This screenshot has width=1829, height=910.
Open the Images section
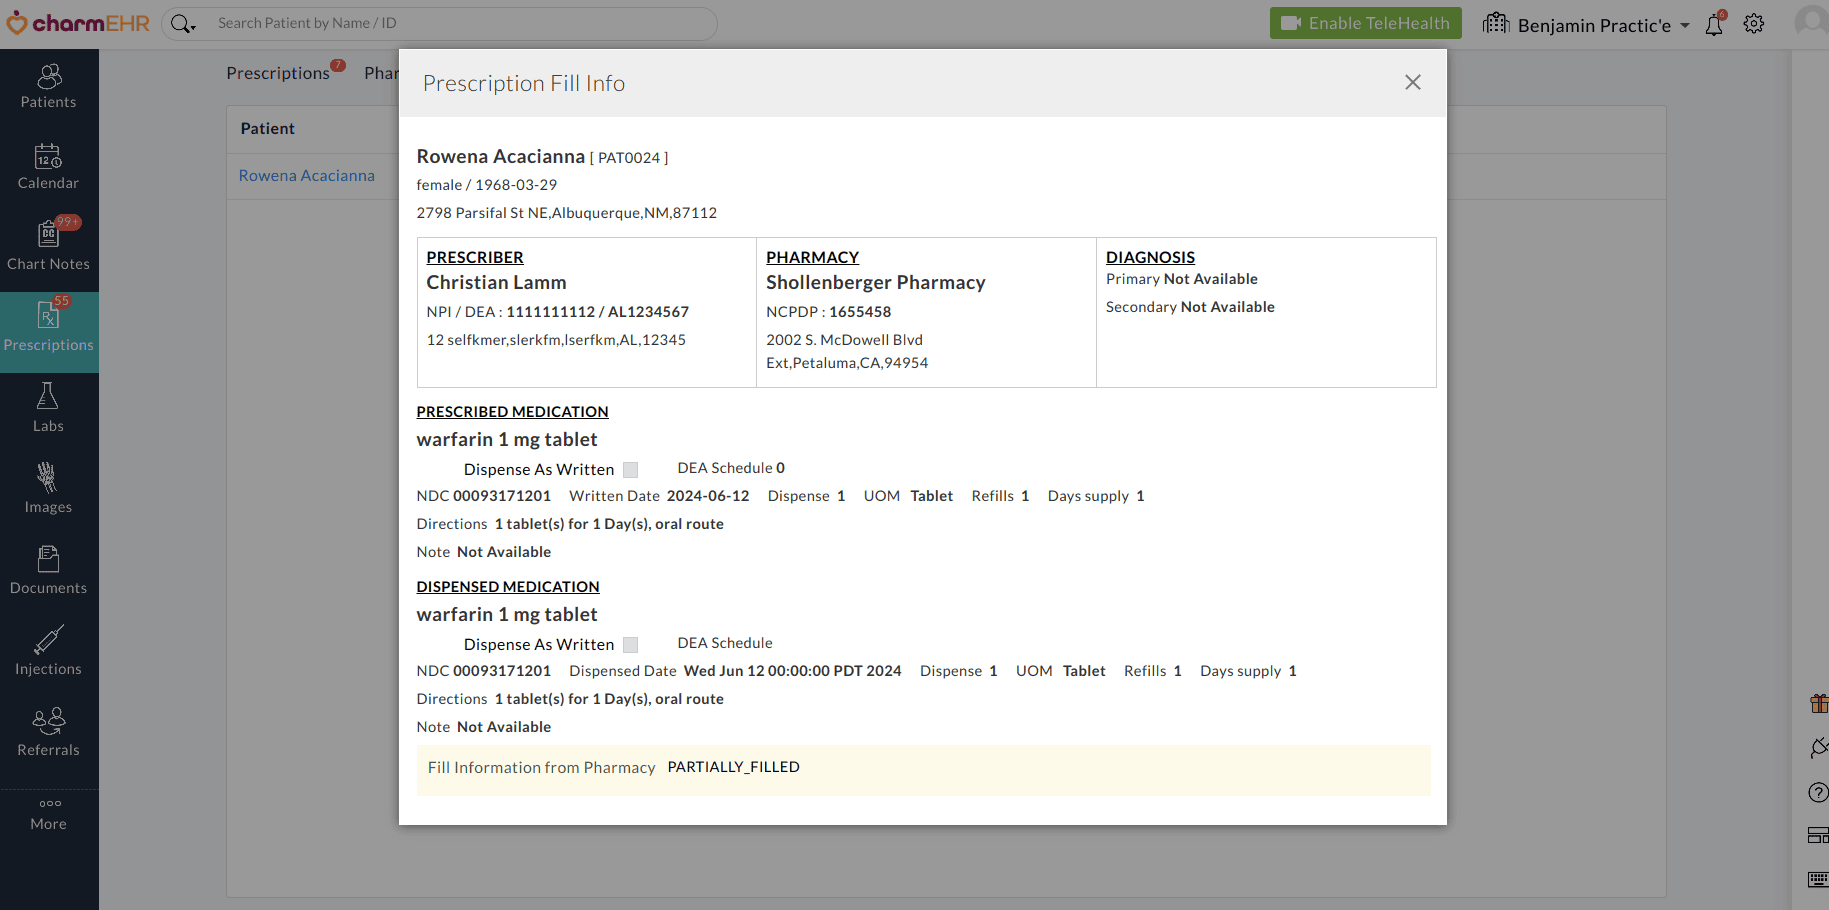[x=48, y=490]
